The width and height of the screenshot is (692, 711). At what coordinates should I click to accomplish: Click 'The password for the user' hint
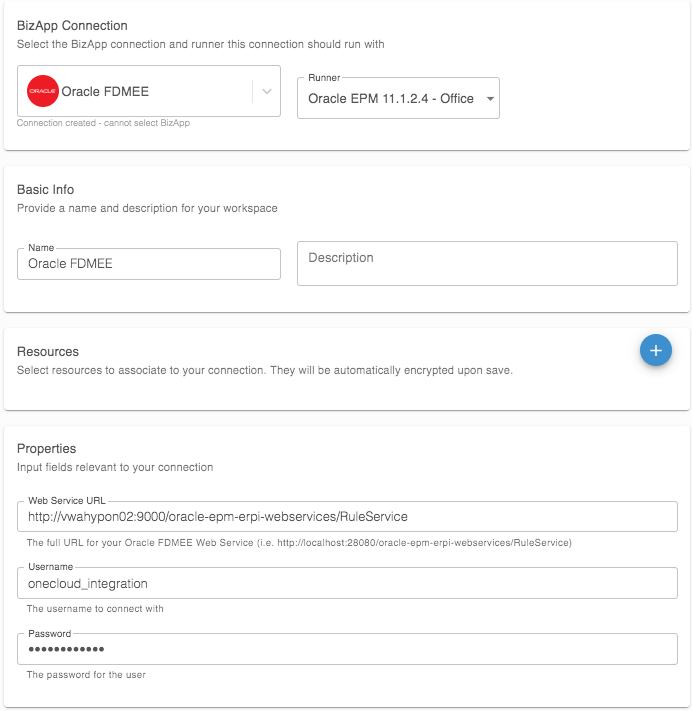coord(86,675)
